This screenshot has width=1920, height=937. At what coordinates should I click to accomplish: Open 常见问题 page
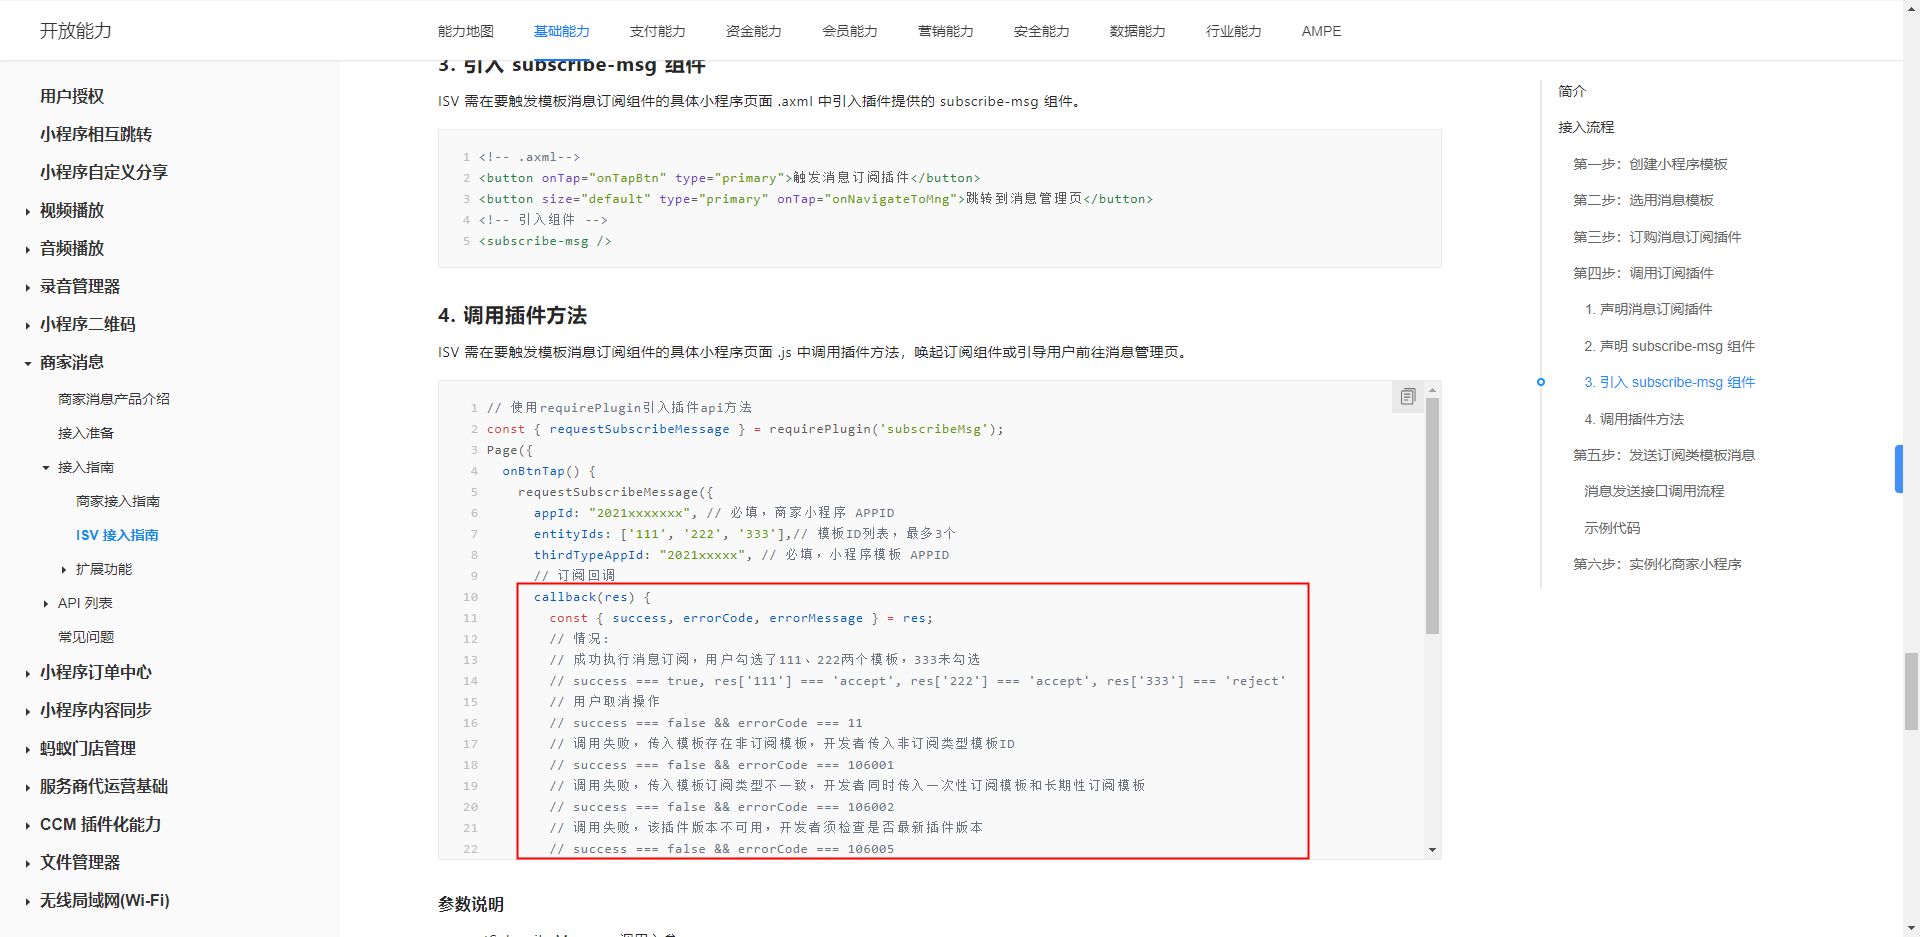[86, 637]
